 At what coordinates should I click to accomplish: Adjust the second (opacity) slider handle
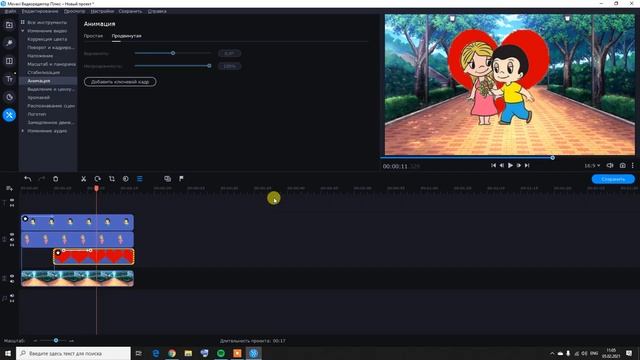(x=209, y=66)
